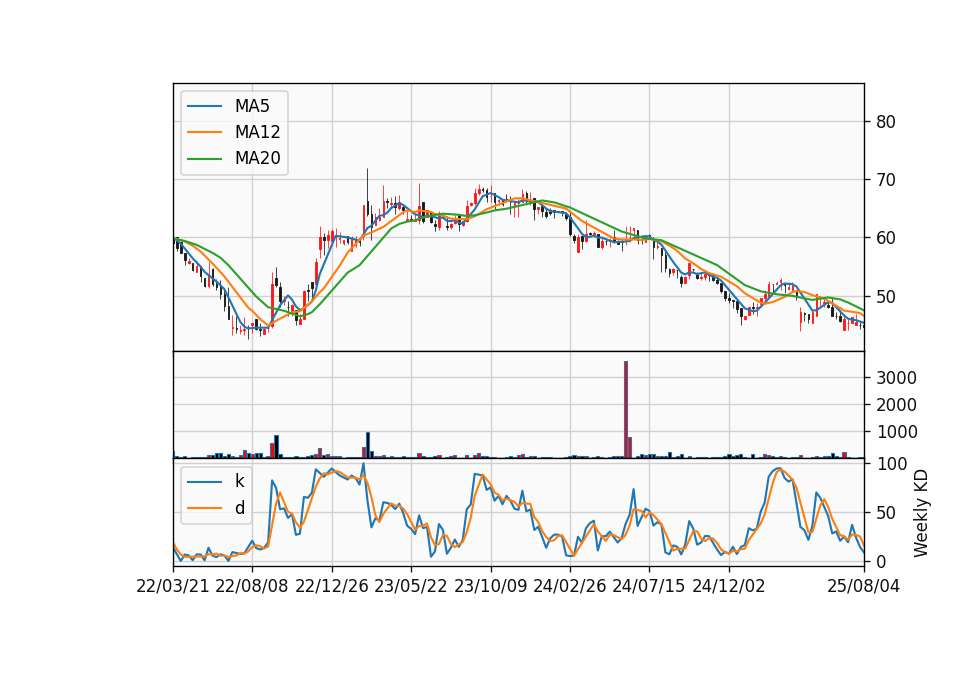960x690 pixels.
Task: Click the 22/12/26 date label
Action: coord(332,586)
